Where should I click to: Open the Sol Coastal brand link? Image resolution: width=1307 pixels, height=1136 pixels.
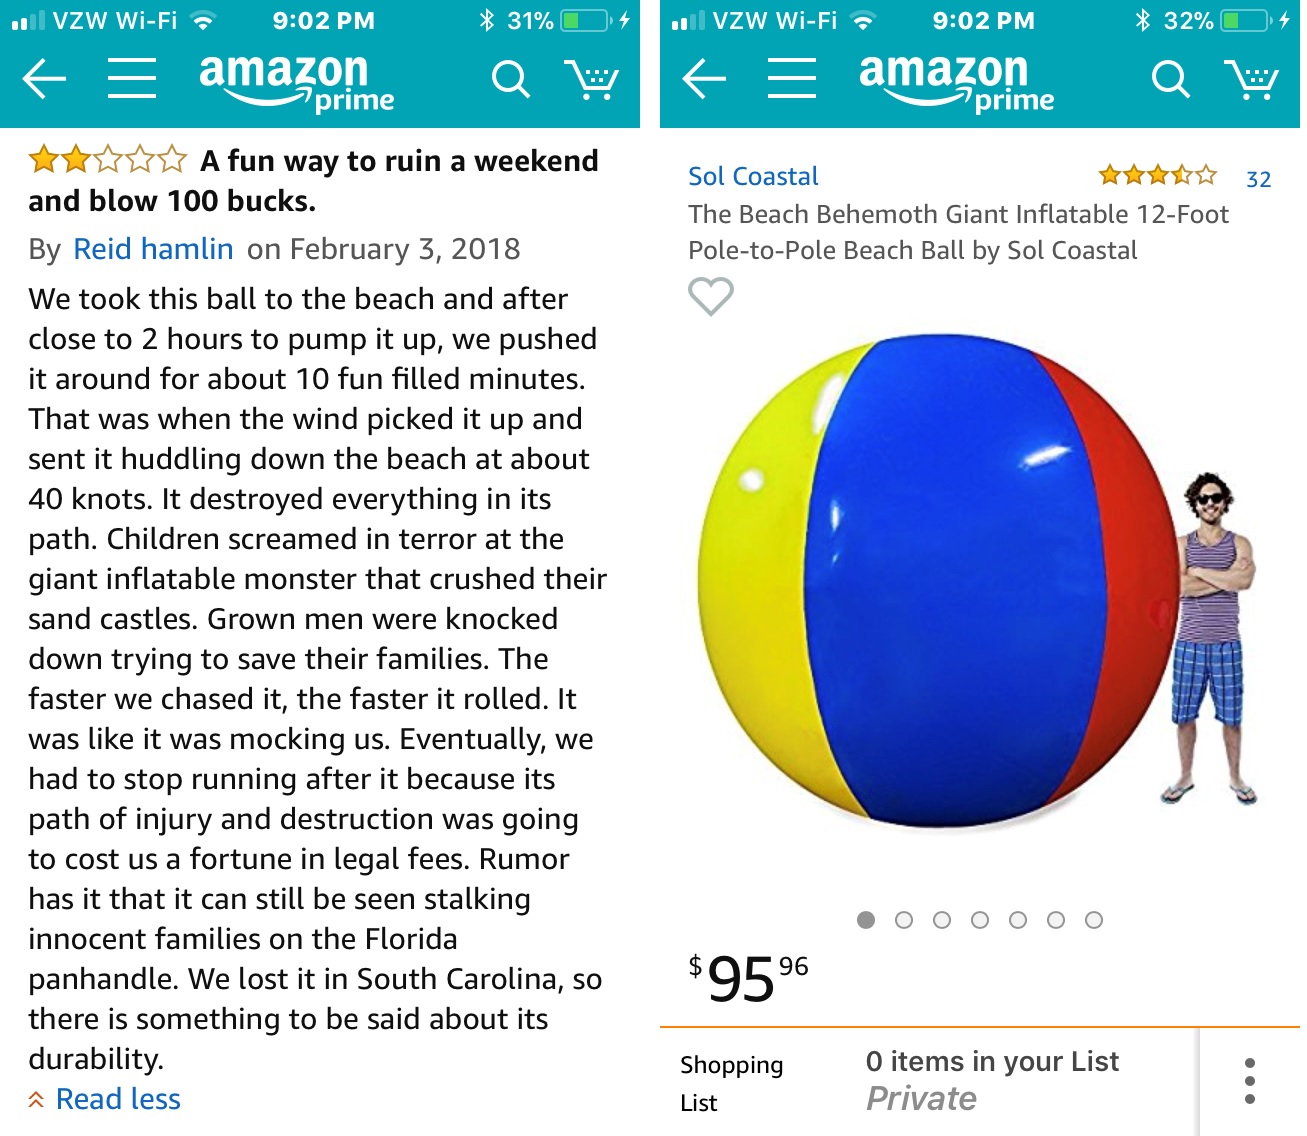pos(753,177)
